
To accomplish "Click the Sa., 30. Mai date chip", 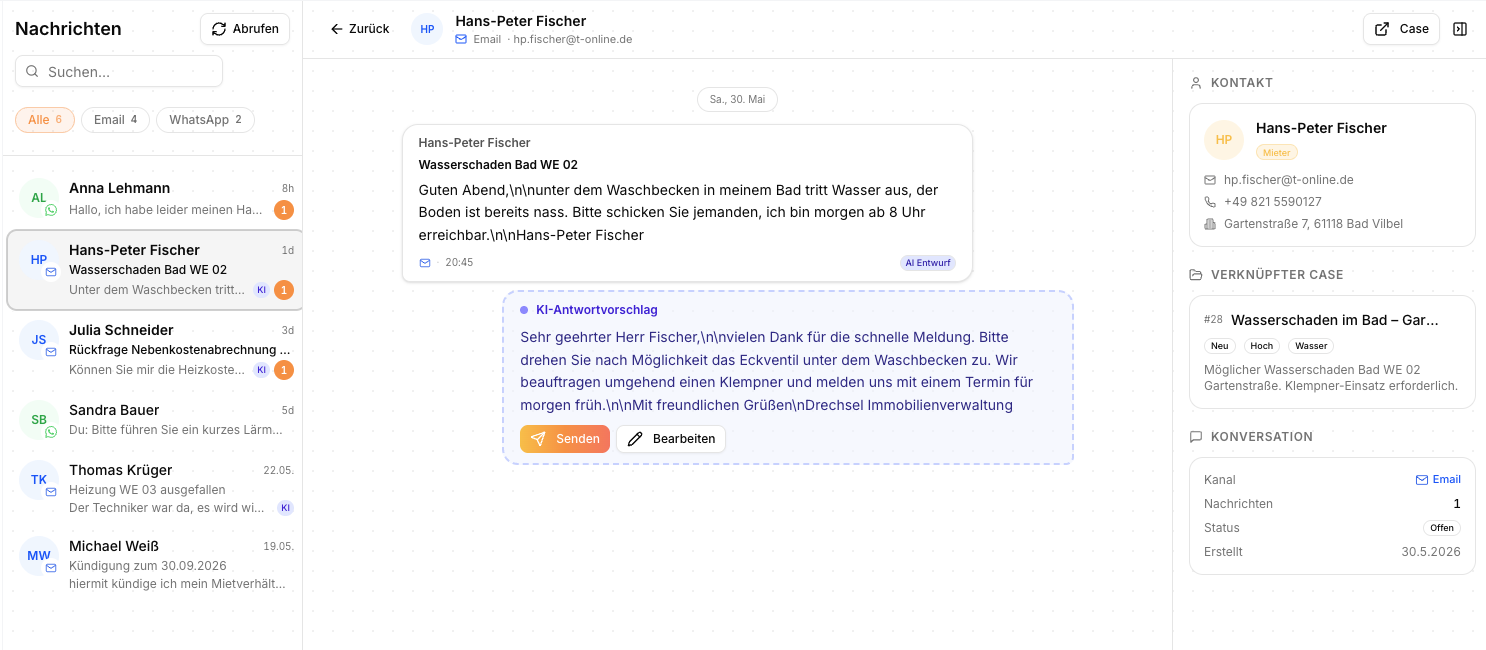I will click(x=737, y=99).
